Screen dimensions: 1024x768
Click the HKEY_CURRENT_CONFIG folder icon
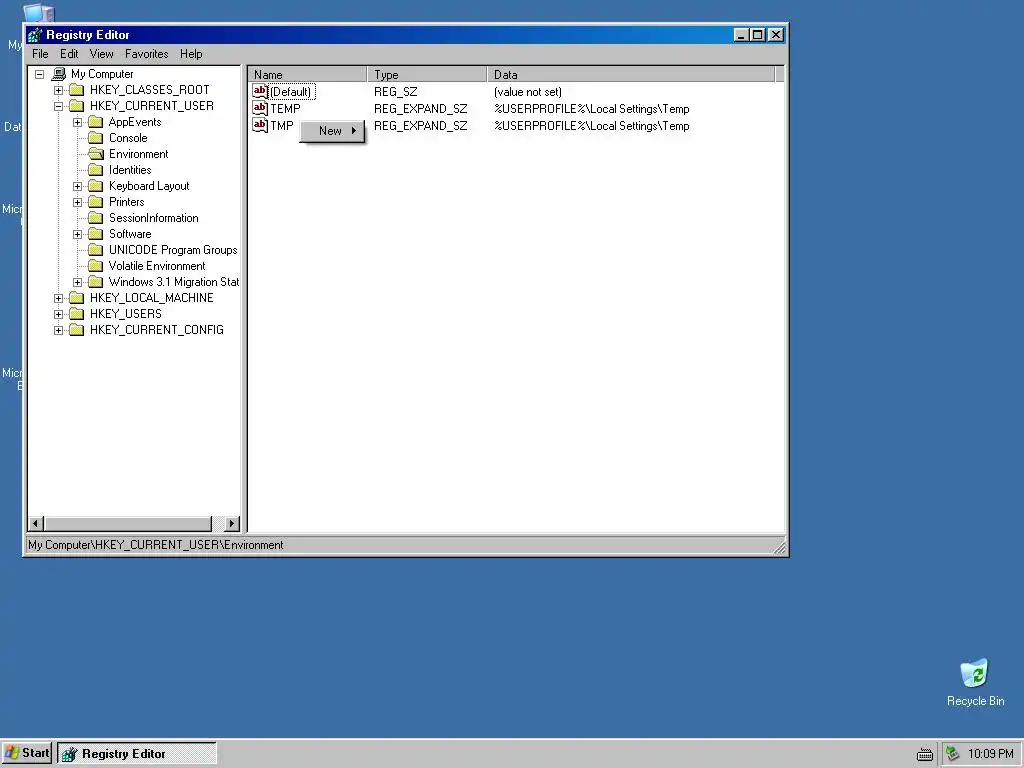pos(76,330)
